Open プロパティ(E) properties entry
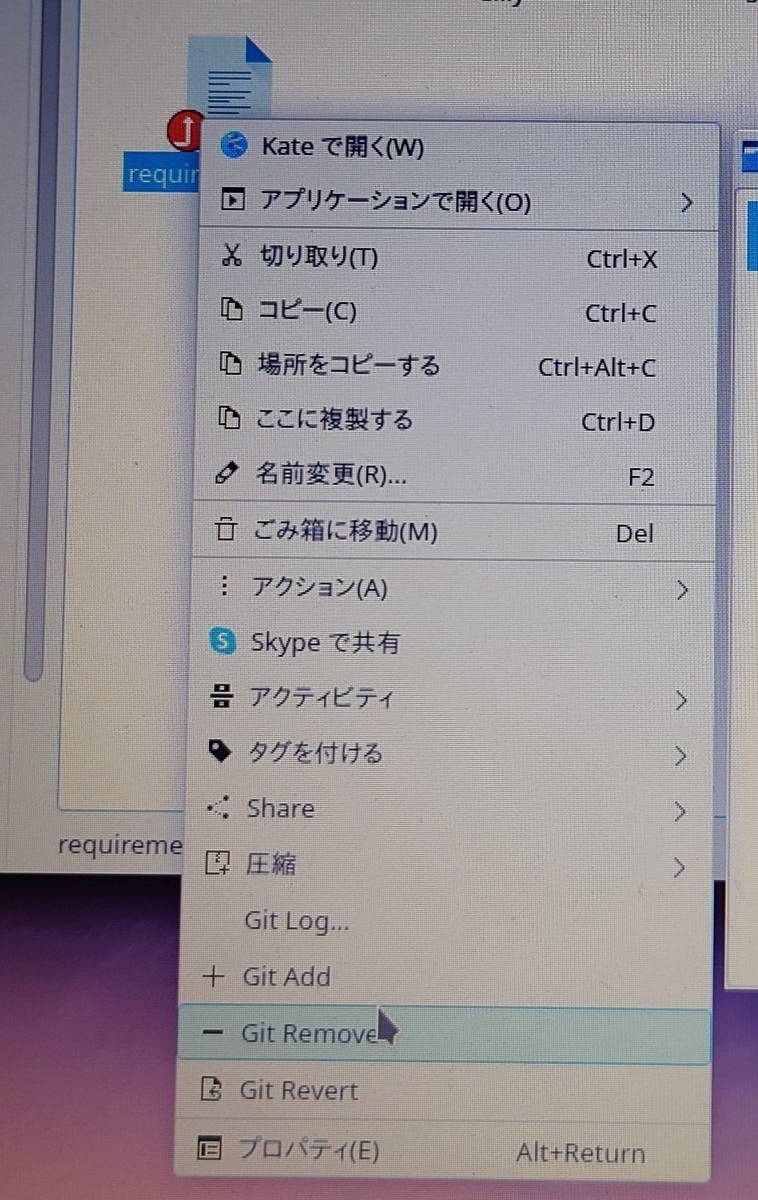Viewport: 758px width, 1200px height. click(x=443, y=1152)
